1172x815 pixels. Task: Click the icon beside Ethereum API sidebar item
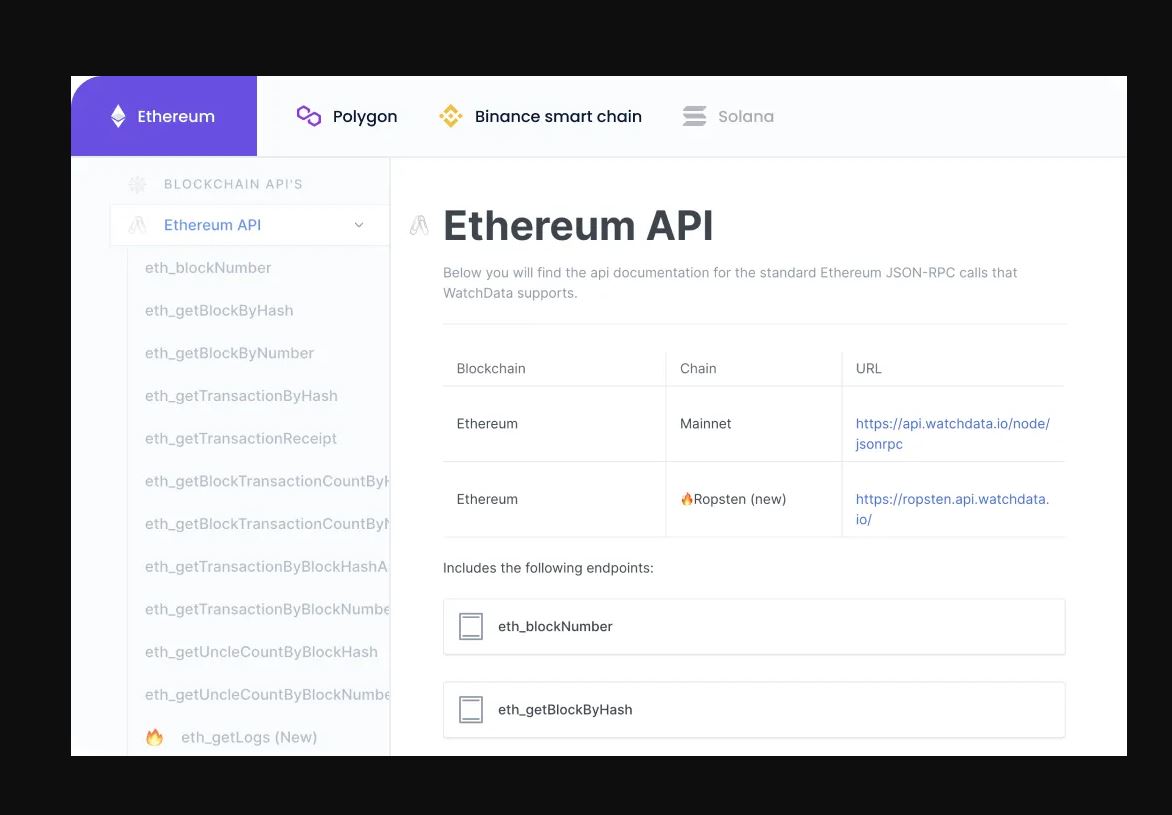(138, 225)
